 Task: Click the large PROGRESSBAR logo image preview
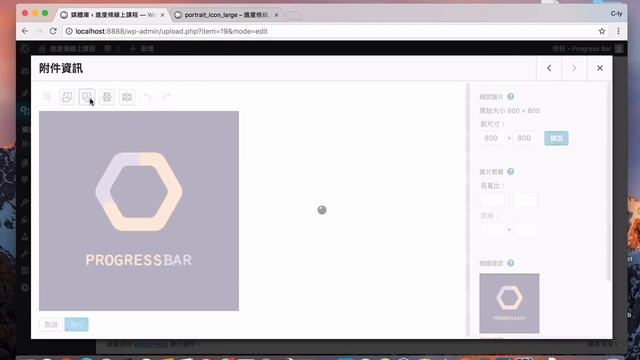pyautogui.click(x=139, y=211)
